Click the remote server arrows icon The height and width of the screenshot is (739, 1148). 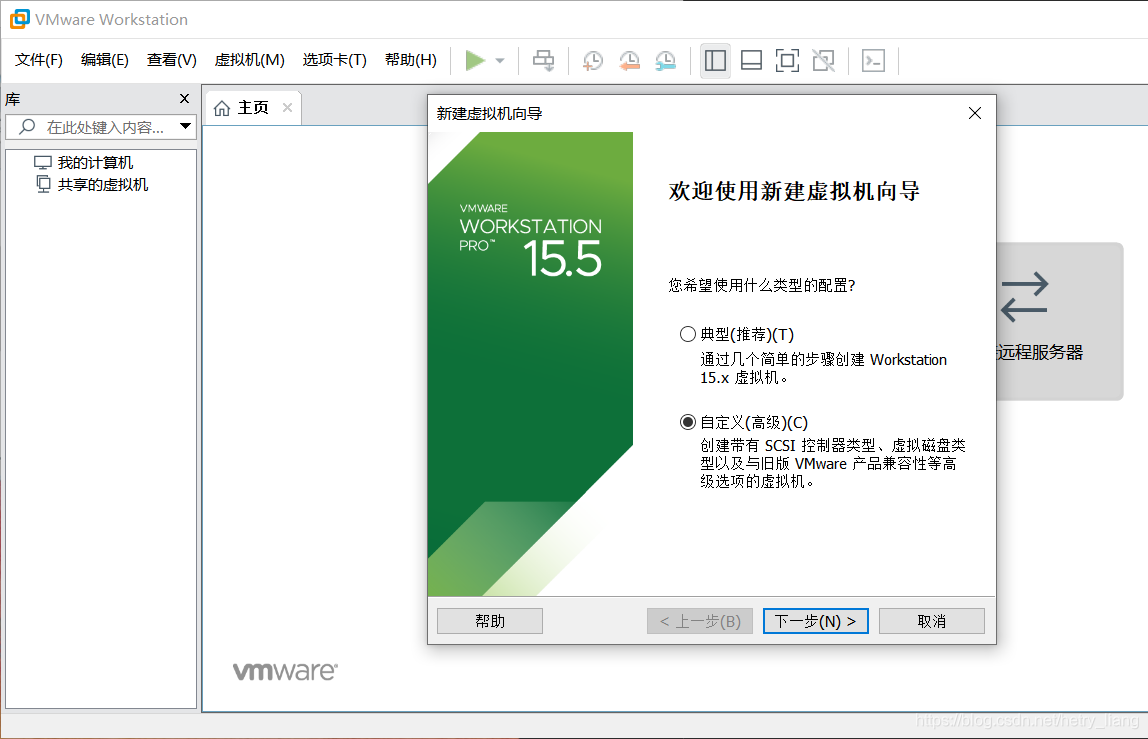coord(1024,297)
